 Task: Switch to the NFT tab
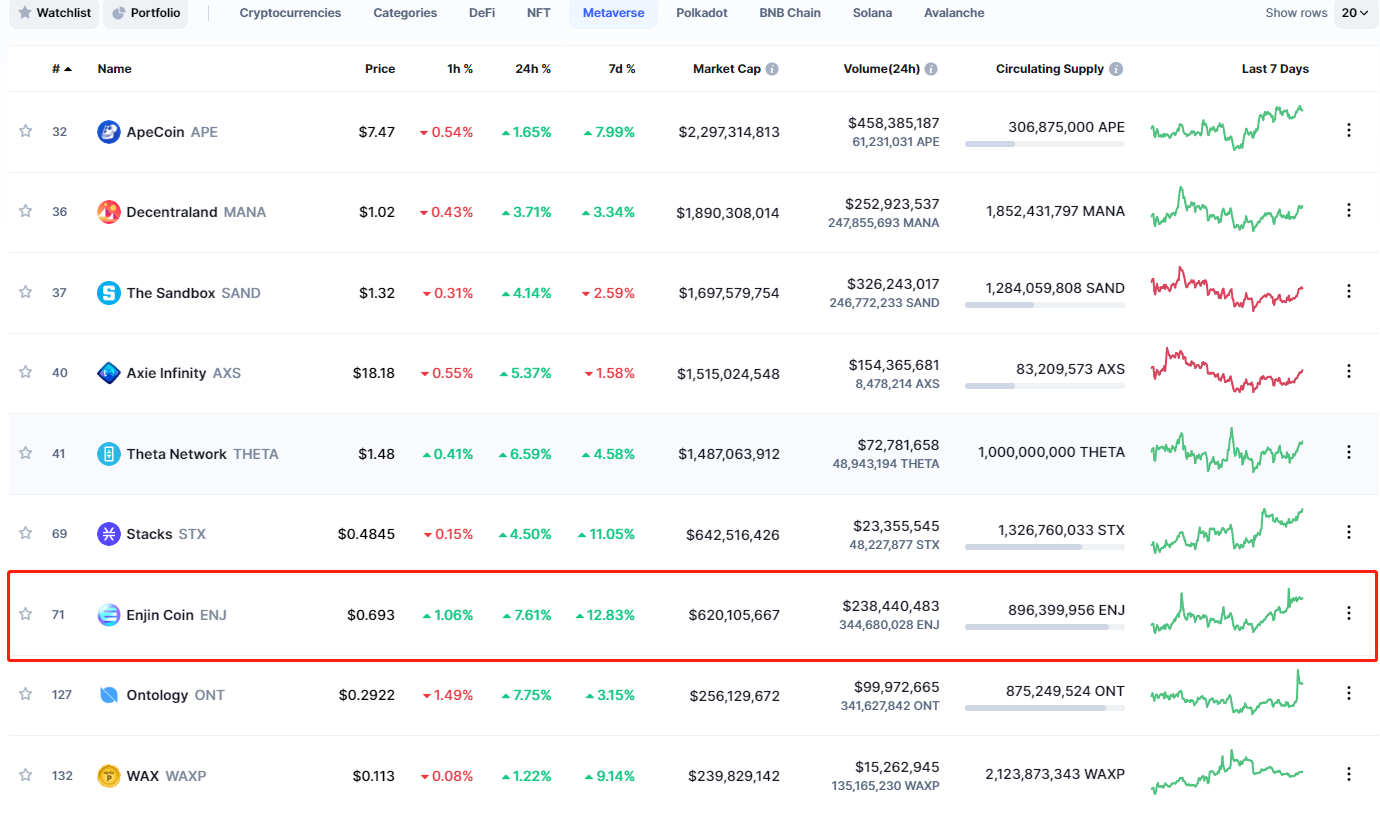[538, 13]
